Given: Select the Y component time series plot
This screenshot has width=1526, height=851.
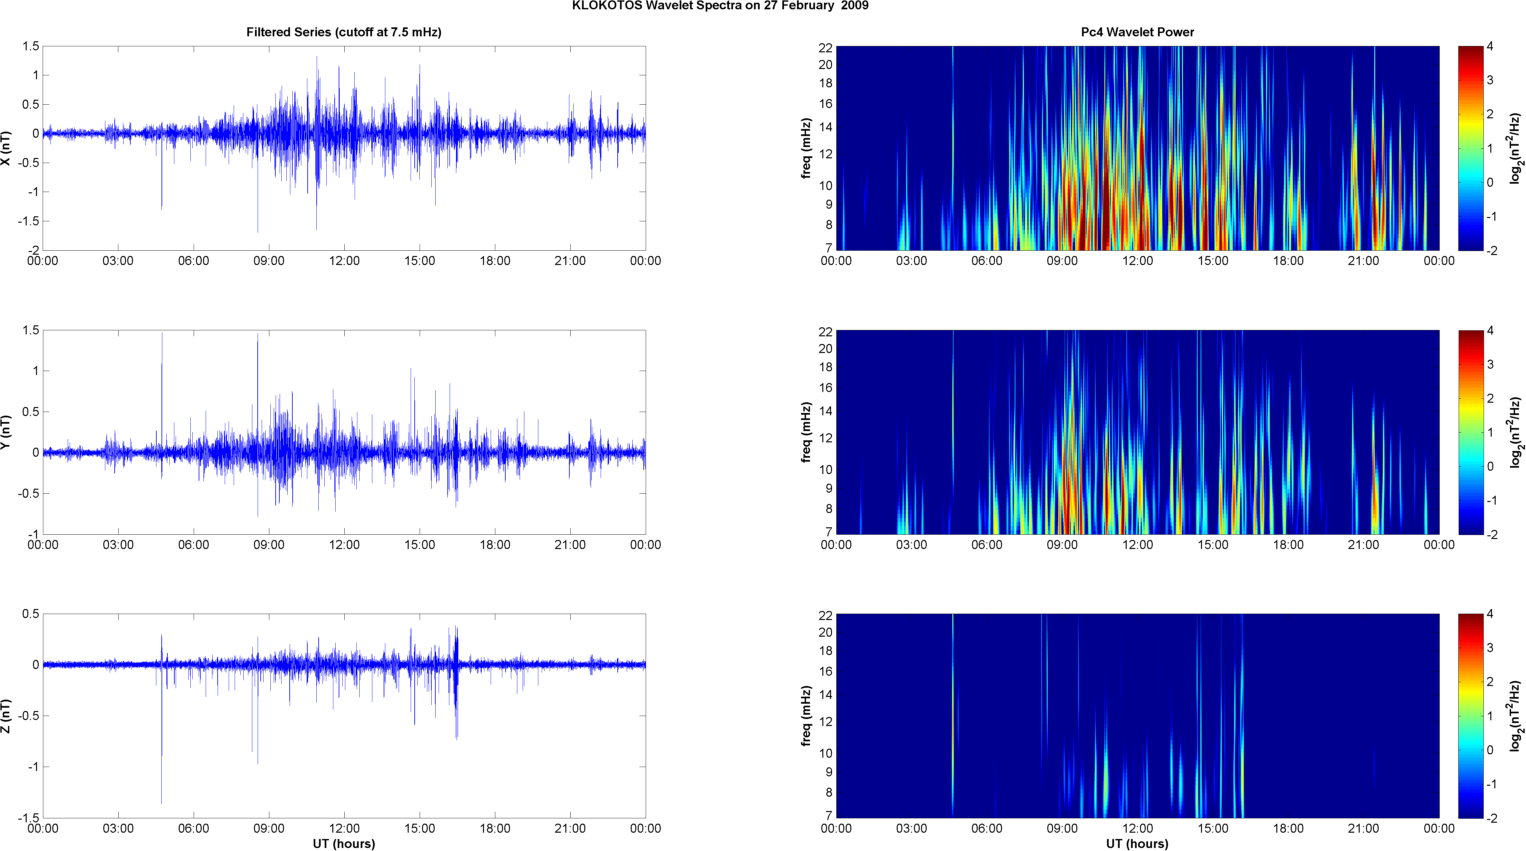Looking at the screenshot, I should point(343,432).
